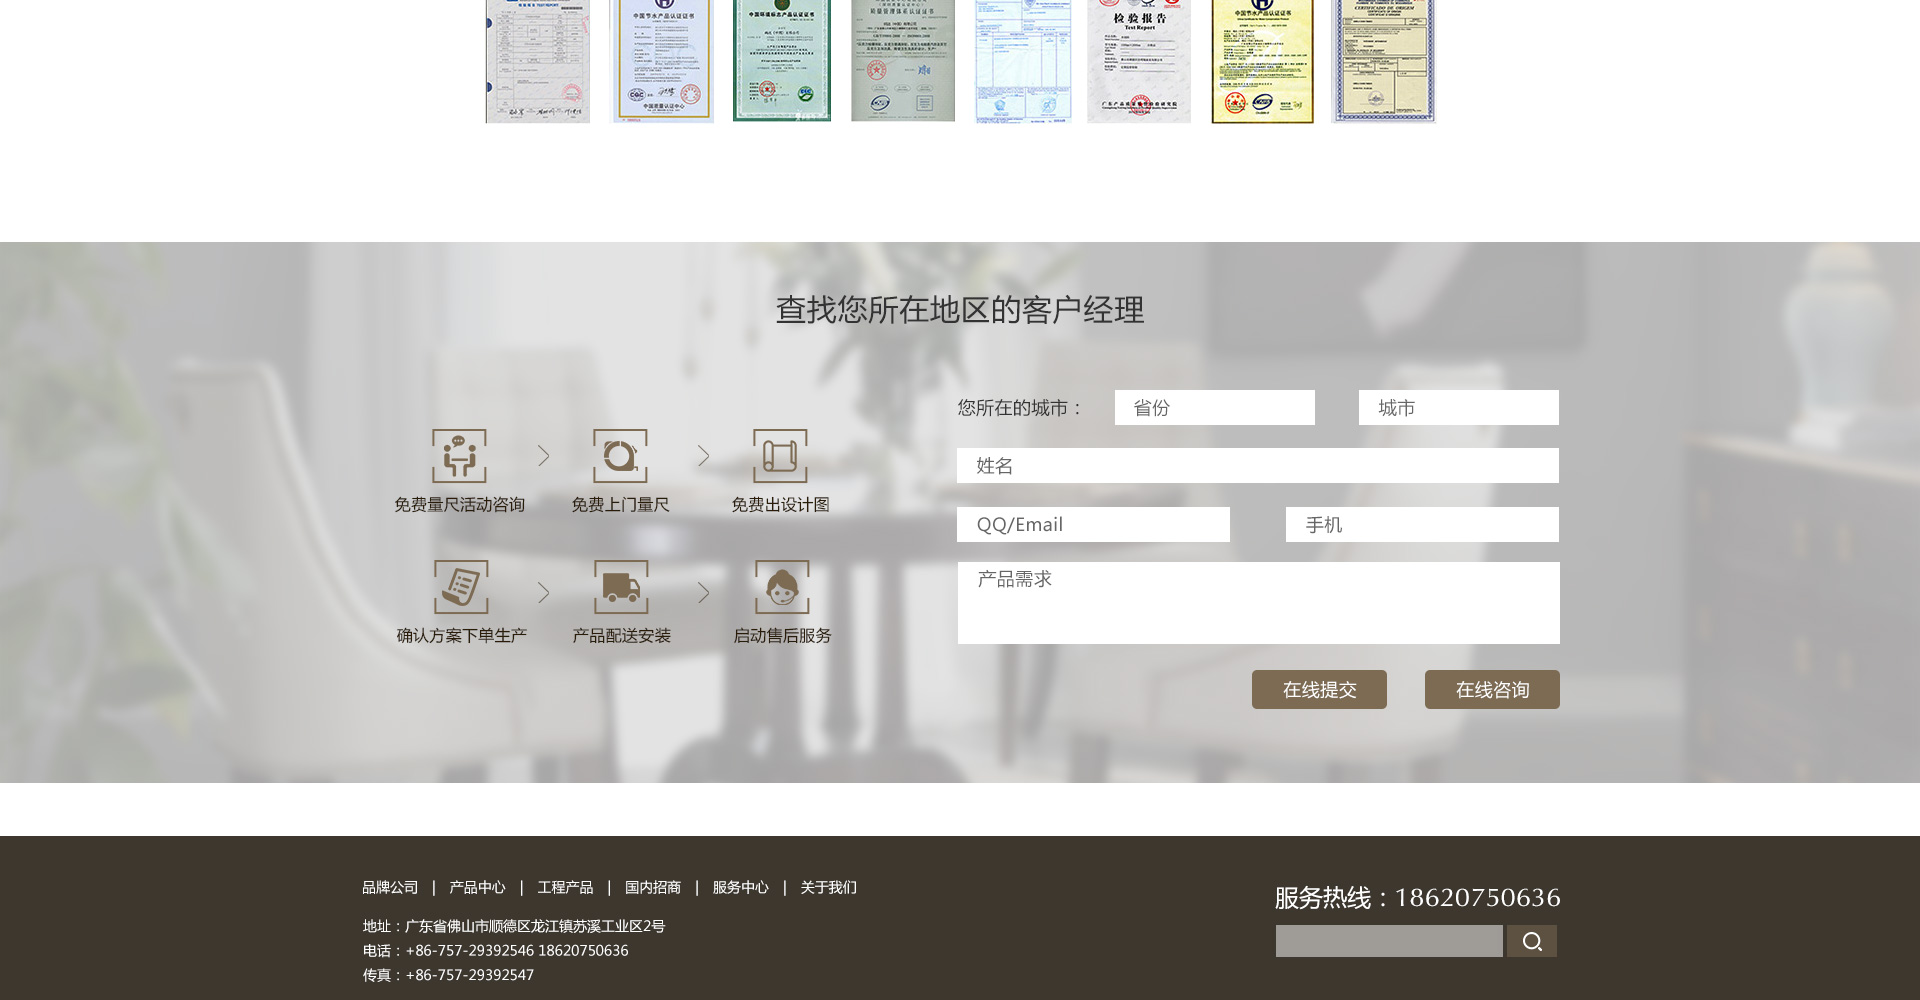The height and width of the screenshot is (1000, 1920).
Task: Focus the 姓名 name input field
Action: [1257, 466]
